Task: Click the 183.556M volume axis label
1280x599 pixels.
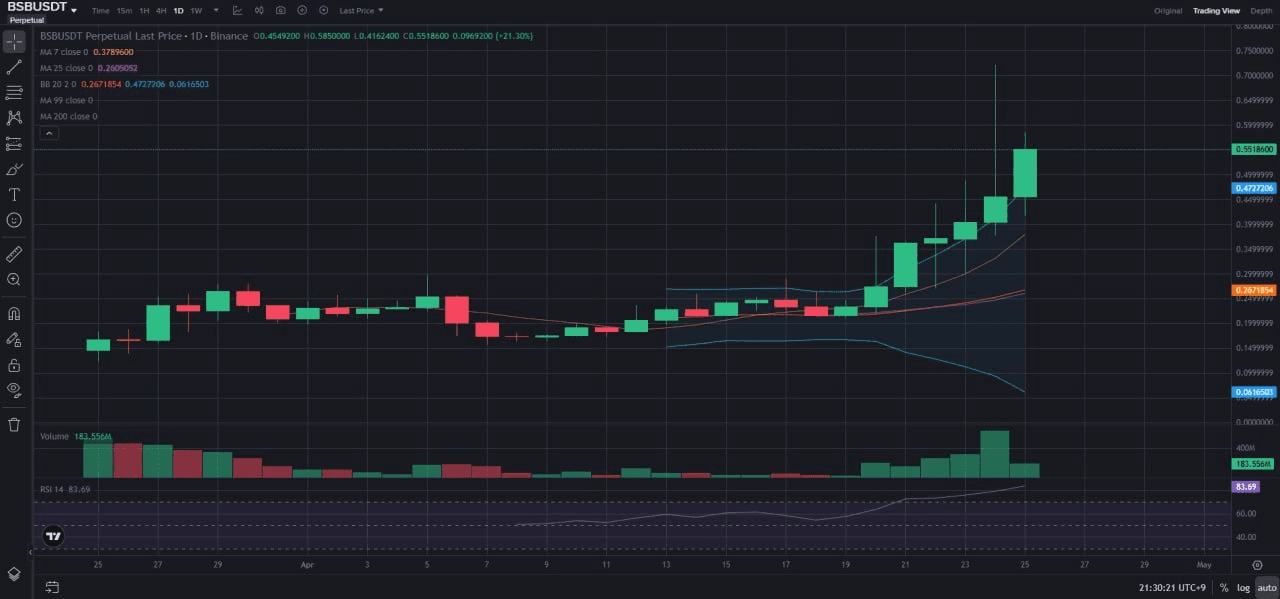Action: click(x=1255, y=464)
